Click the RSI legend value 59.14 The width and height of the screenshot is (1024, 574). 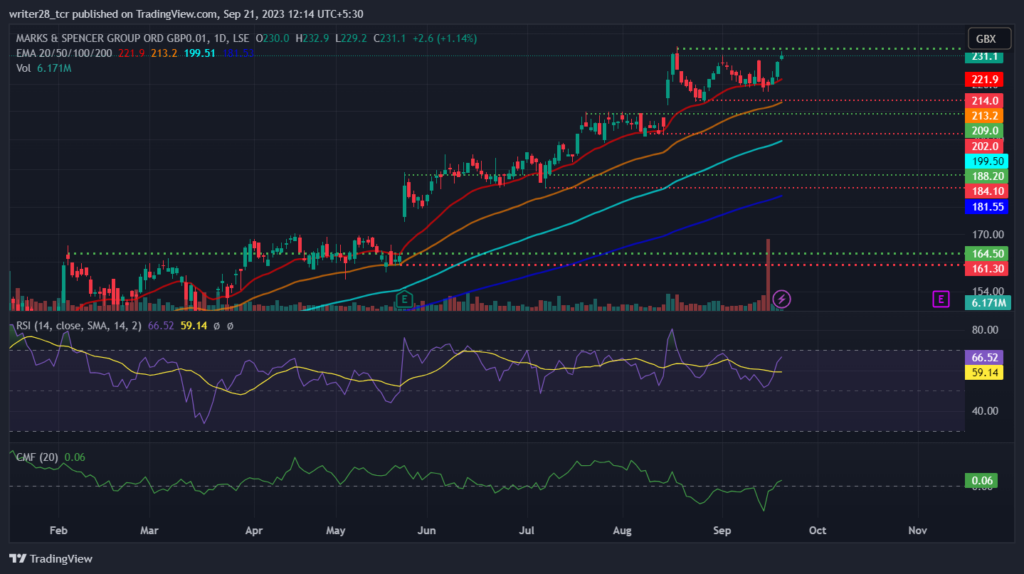tap(194, 325)
